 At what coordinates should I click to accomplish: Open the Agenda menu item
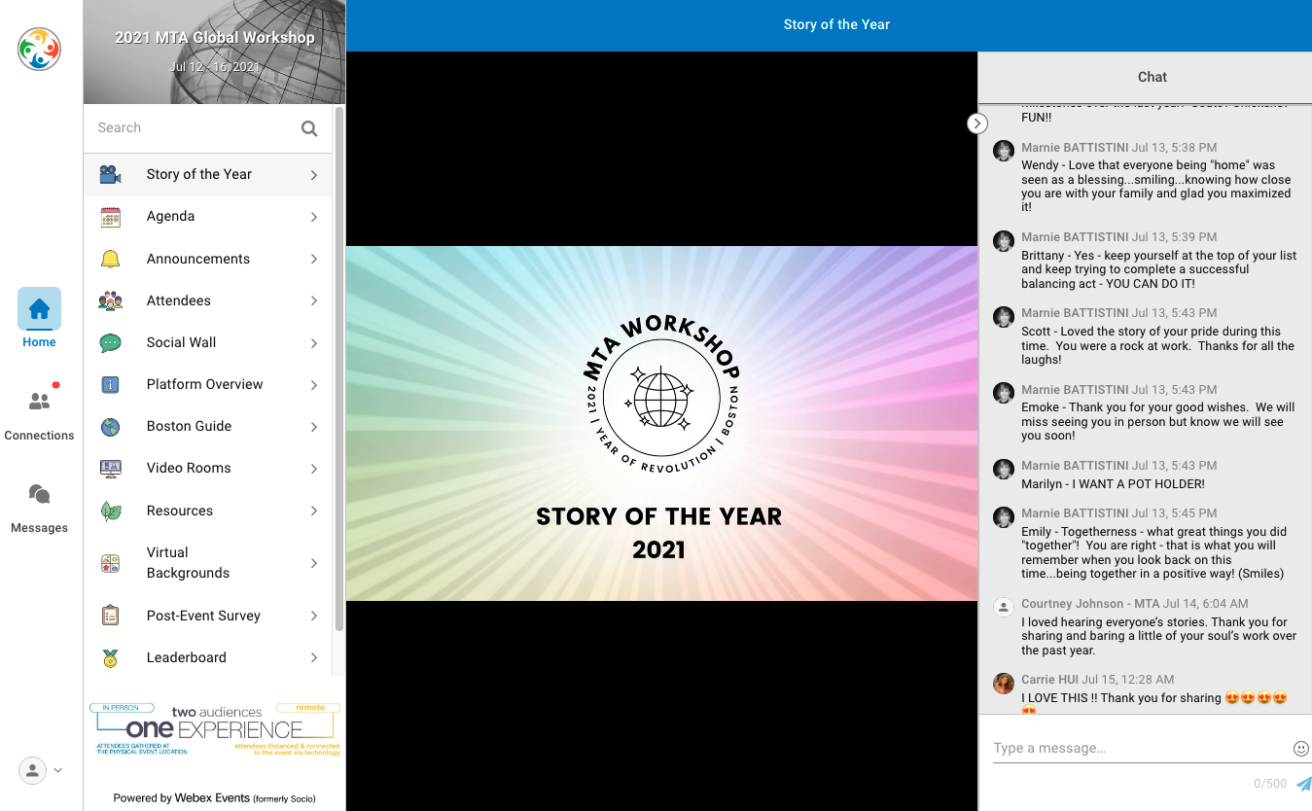208,217
